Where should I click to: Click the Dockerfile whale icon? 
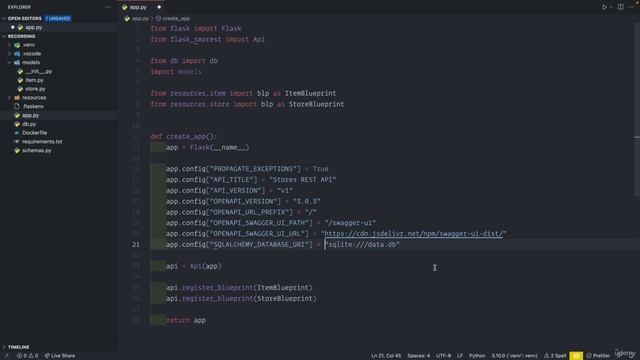pos(17,133)
